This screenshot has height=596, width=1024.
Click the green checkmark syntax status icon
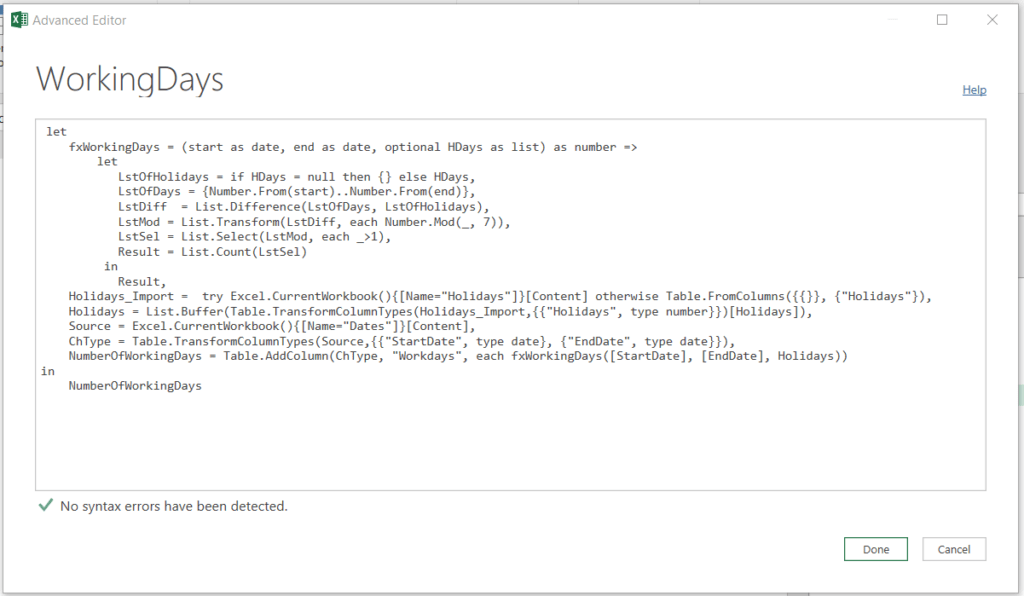(x=45, y=506)
